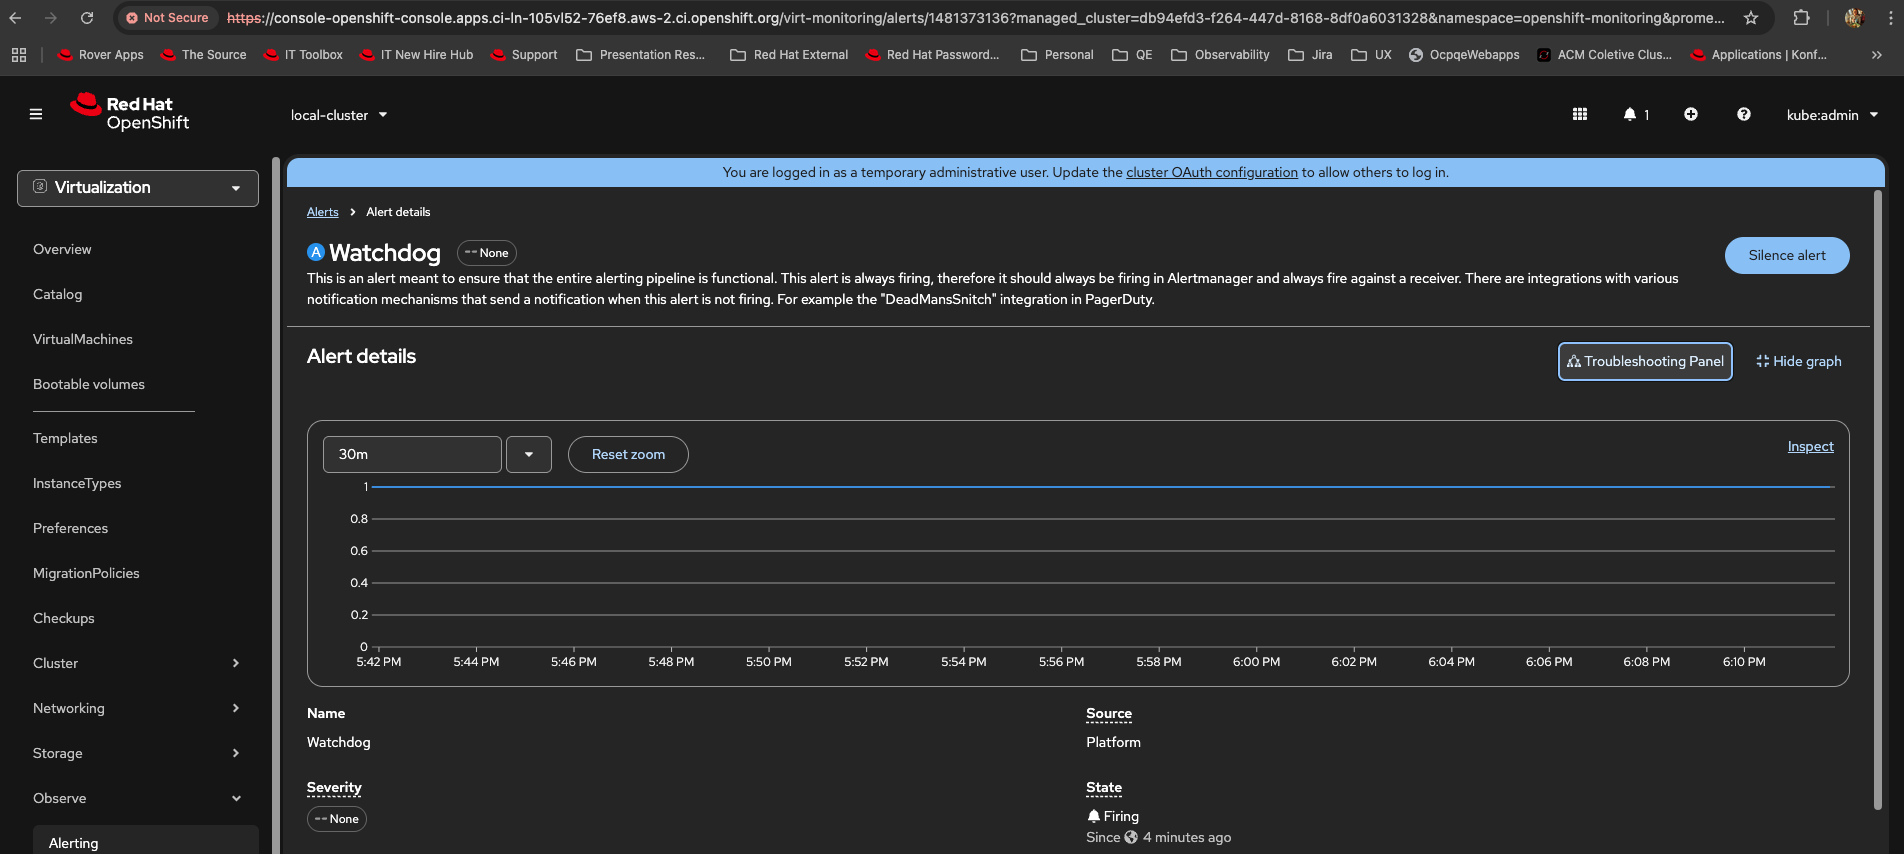
Task: Go to VirtualMachines in sidebar
Action: 83,339
